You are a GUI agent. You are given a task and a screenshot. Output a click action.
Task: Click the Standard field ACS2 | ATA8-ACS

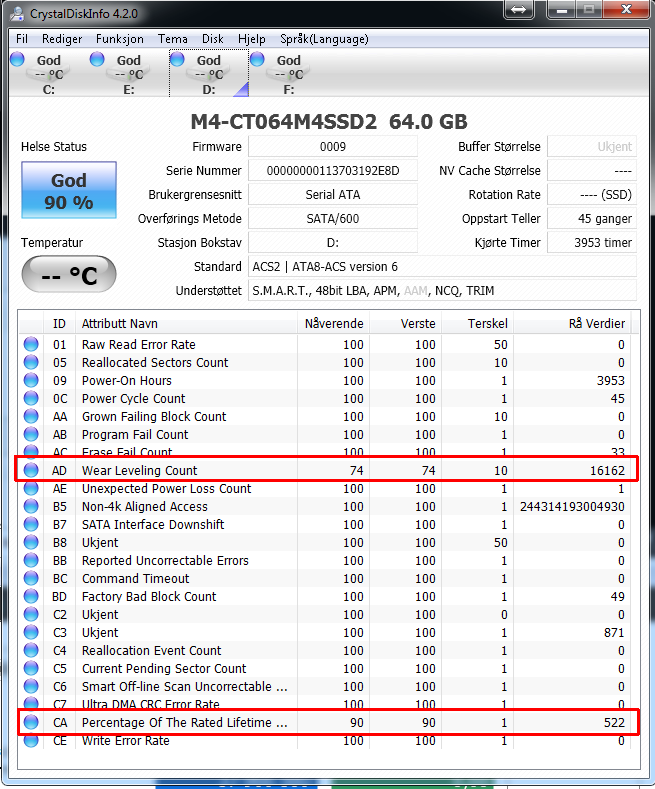click(442, 266)
